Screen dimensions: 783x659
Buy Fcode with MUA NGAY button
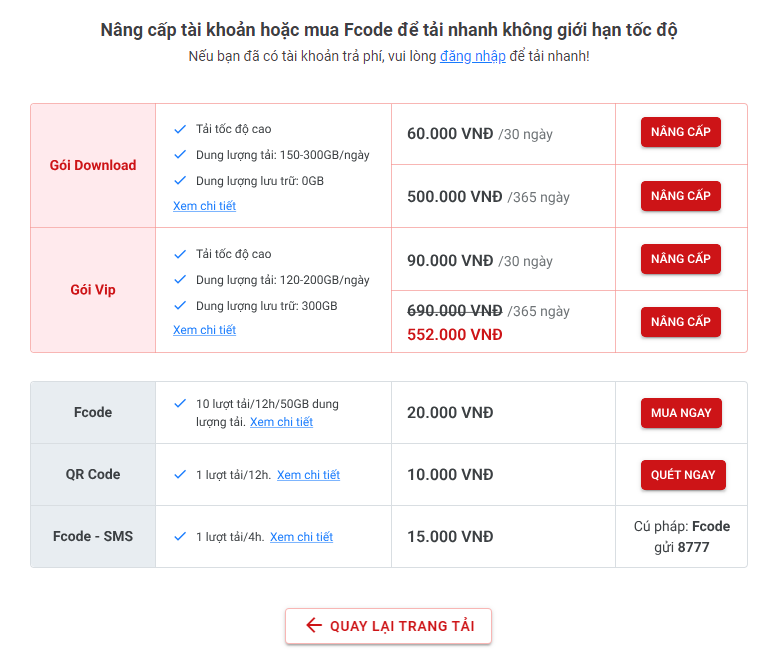pos(681,413)
